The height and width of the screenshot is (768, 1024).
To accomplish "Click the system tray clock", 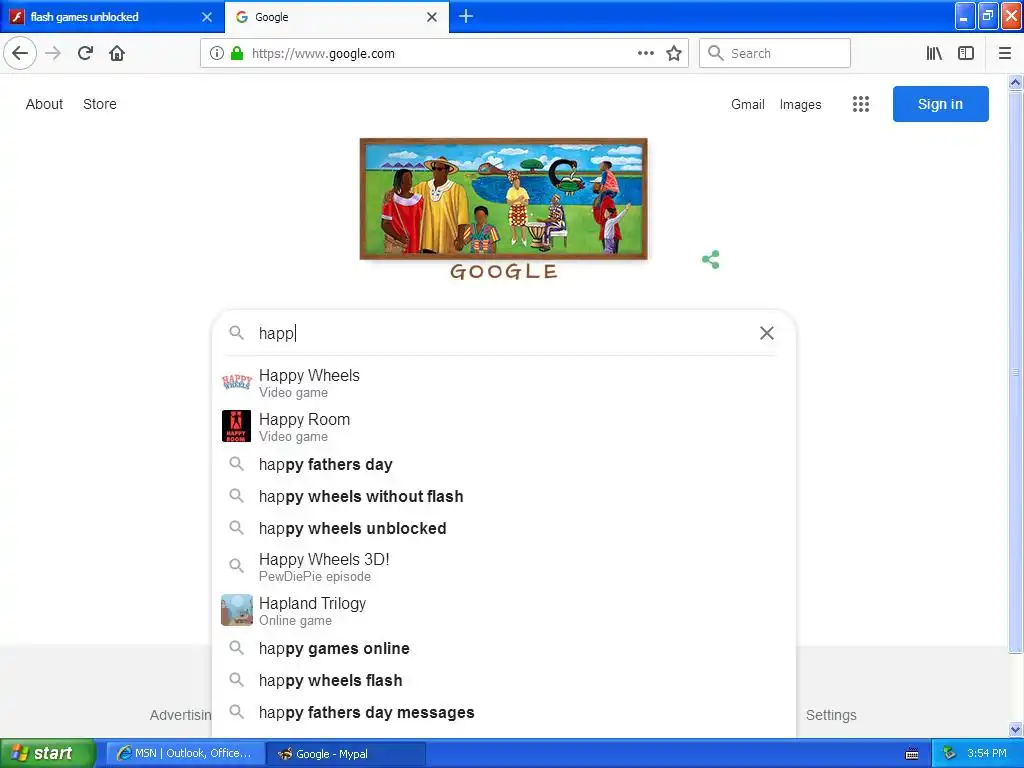I will coord(987,753).
